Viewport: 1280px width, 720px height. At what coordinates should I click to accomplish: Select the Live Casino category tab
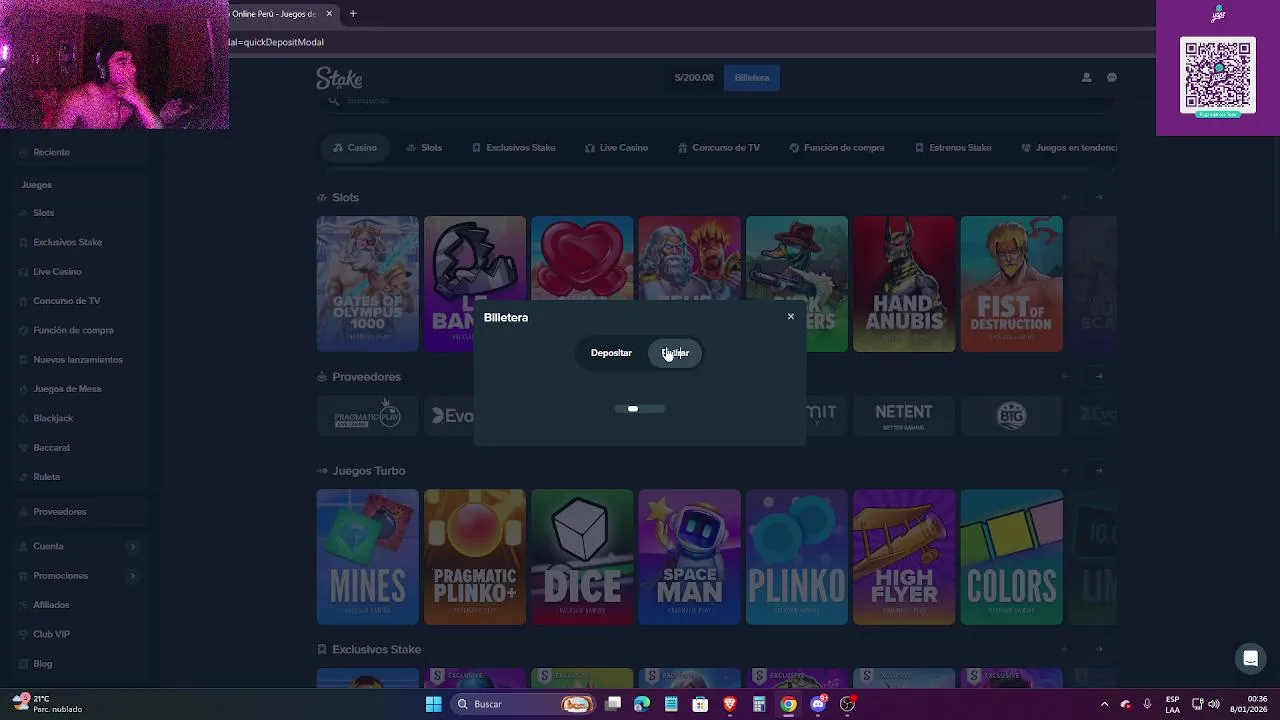tap(616, 148)
